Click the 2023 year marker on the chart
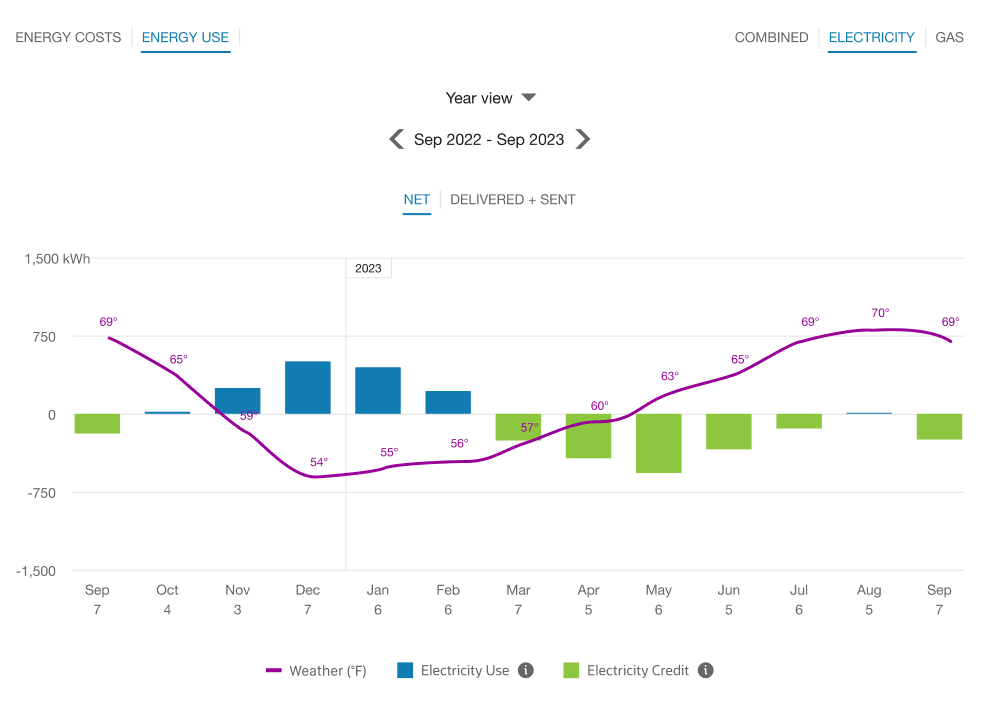 point(368,267)
